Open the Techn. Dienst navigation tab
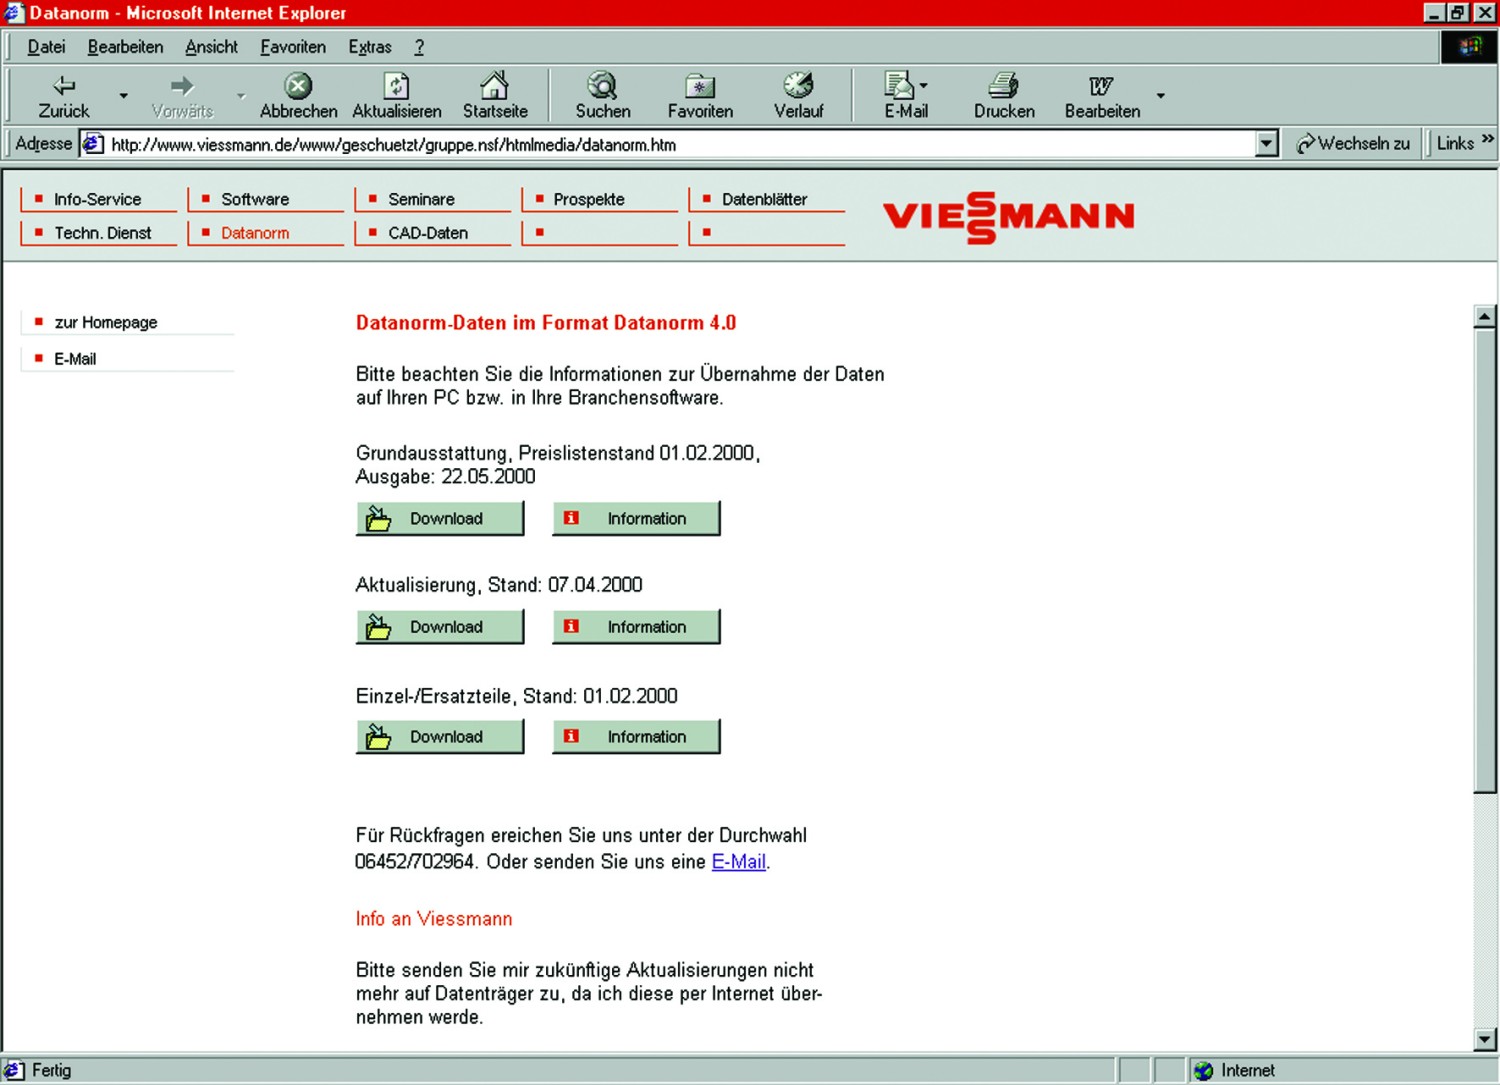This screenshot has height=1085, width=1500. [98, 233]
